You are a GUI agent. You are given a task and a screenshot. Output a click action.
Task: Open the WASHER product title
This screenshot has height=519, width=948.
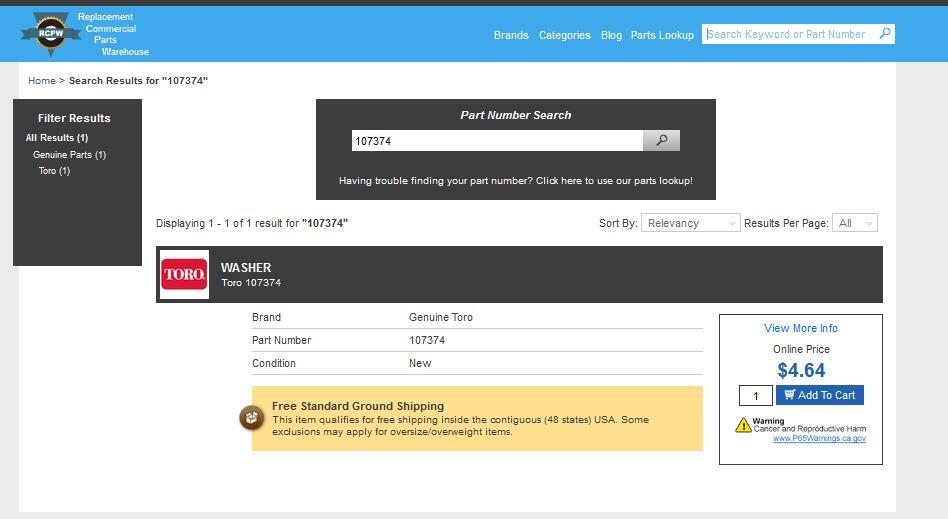pyautogui.click(x=245, y=267)
